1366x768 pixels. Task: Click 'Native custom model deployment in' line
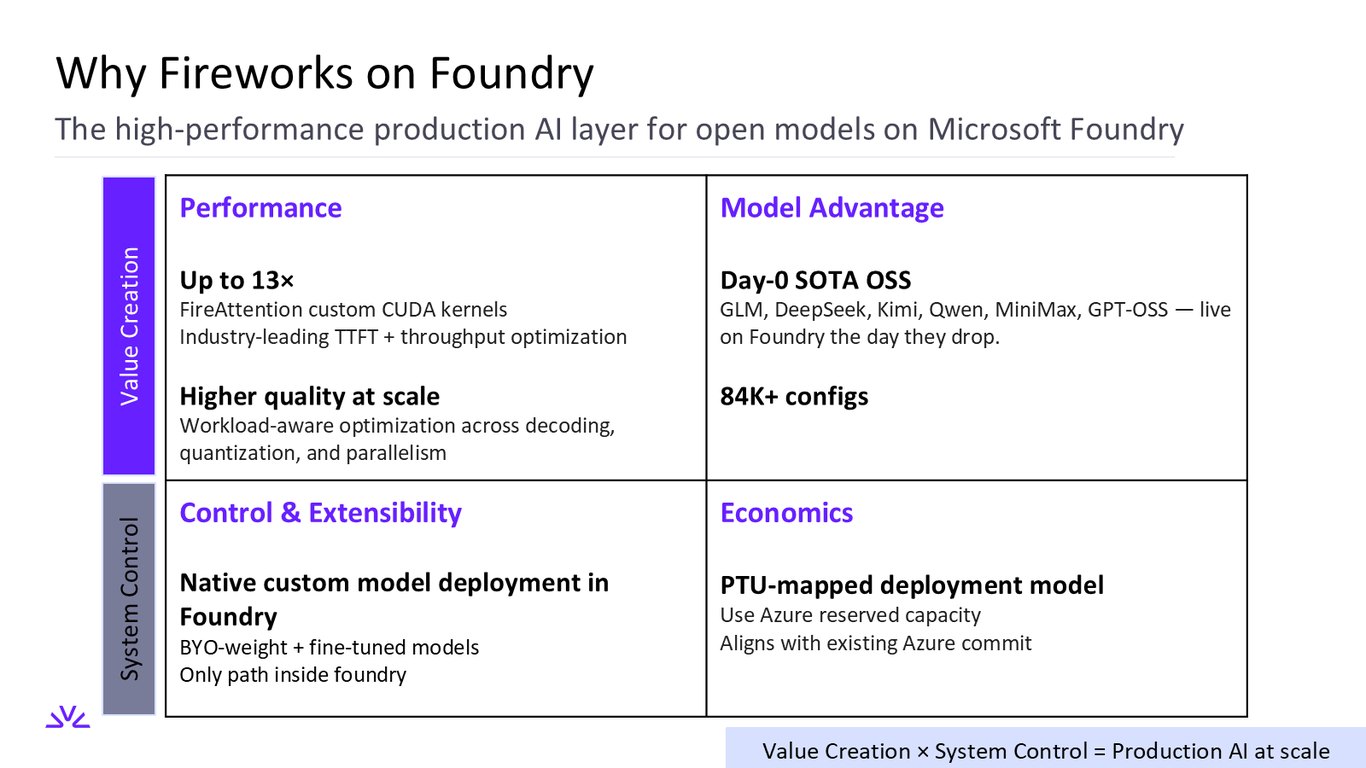point(394,583)
